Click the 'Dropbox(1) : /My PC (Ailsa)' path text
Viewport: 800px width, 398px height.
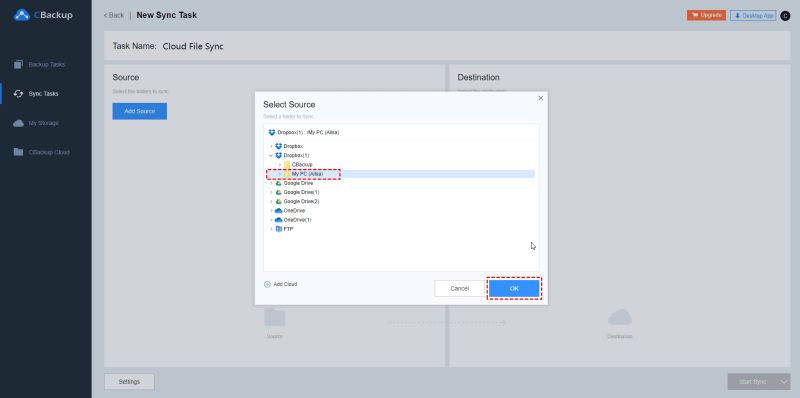click(308, 132)
